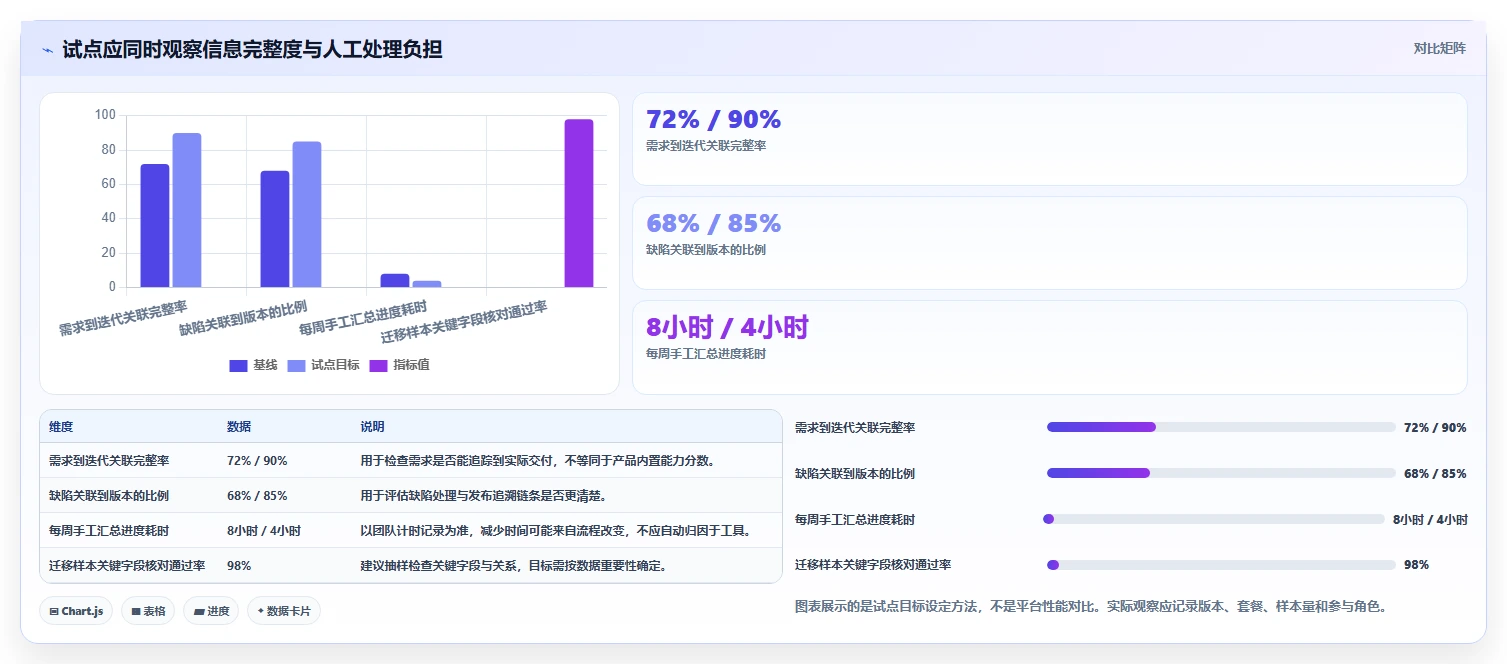Click the 维度 table column header
1507x664 pixels.
coord(61,427)
